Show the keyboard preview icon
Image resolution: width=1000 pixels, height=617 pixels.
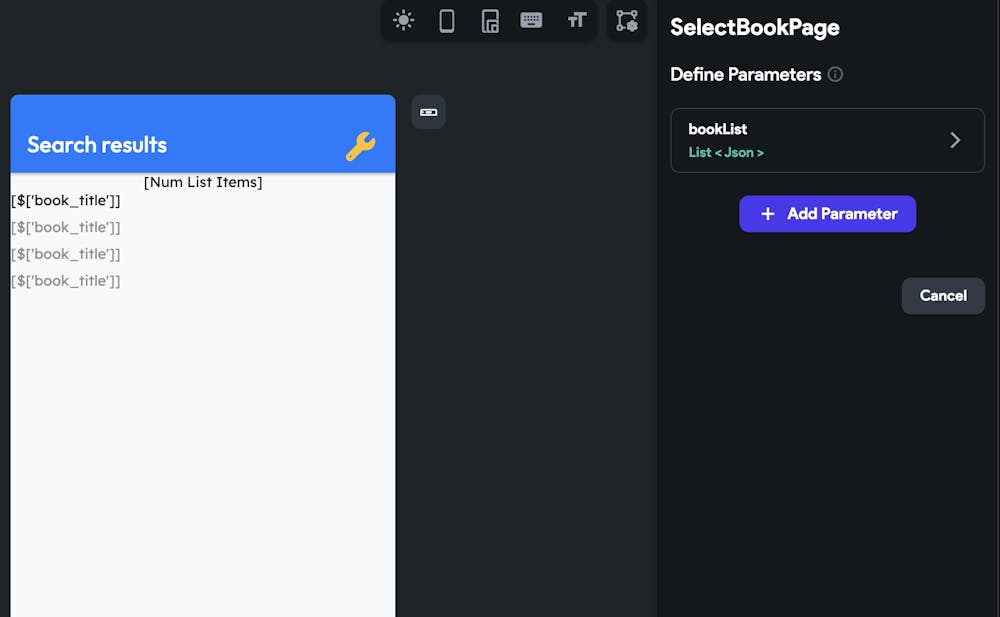pos(531,20)
